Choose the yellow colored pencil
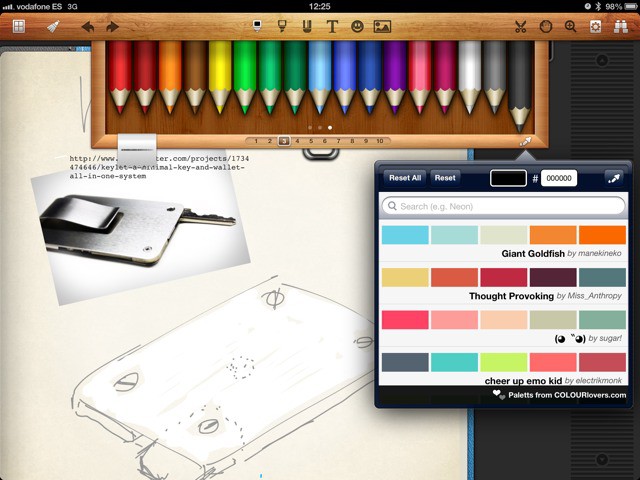 tap(220, 75)
